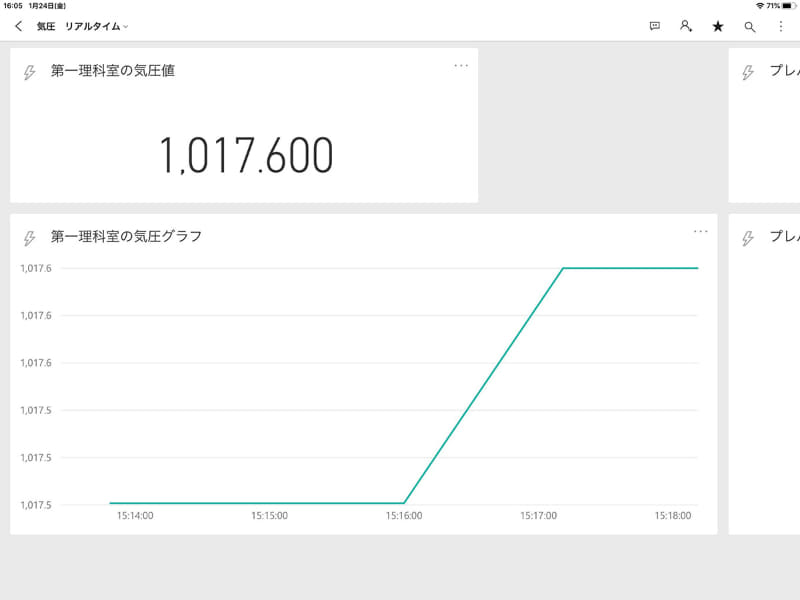Select the green line in the pressure graph

pos(630,268)
